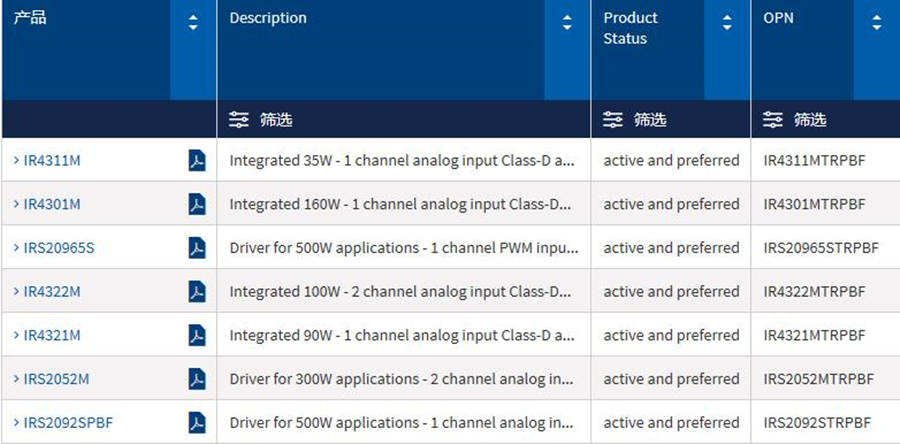Viewport: 900px width, 444px height.
Task: Sort the table by the Product Status column
Action: point(727,23)
